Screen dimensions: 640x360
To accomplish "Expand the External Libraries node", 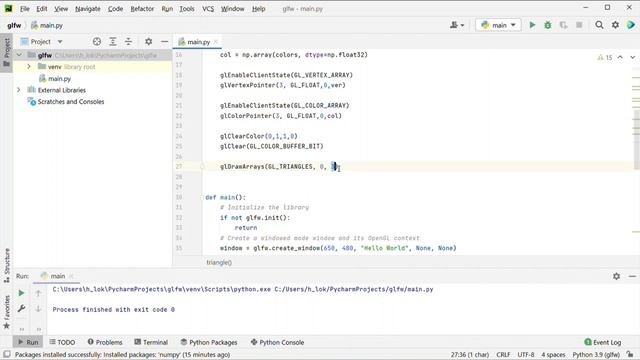I will (19, 90).
